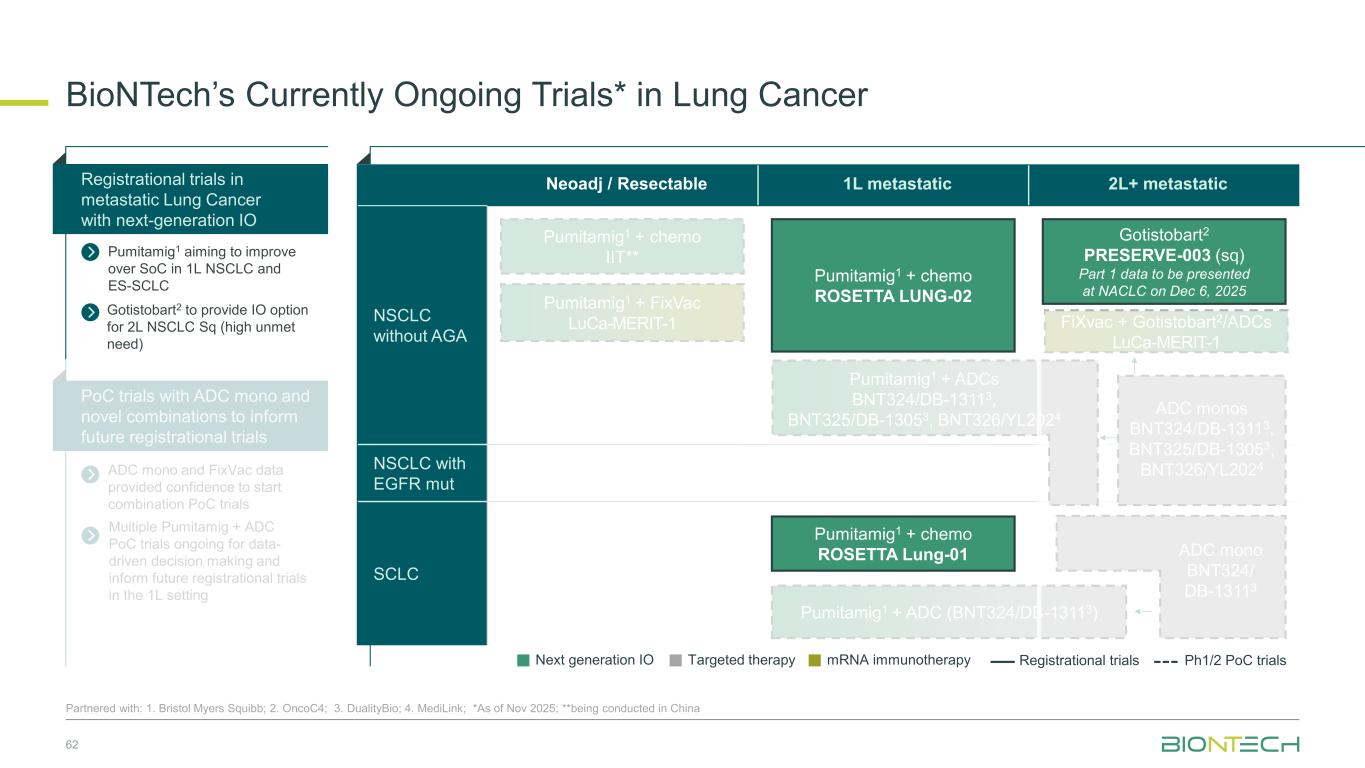This screenshot has width=1365, height=768.
Task: Click the Pumitamig + chemo IIT box
Action: point(622,246)
